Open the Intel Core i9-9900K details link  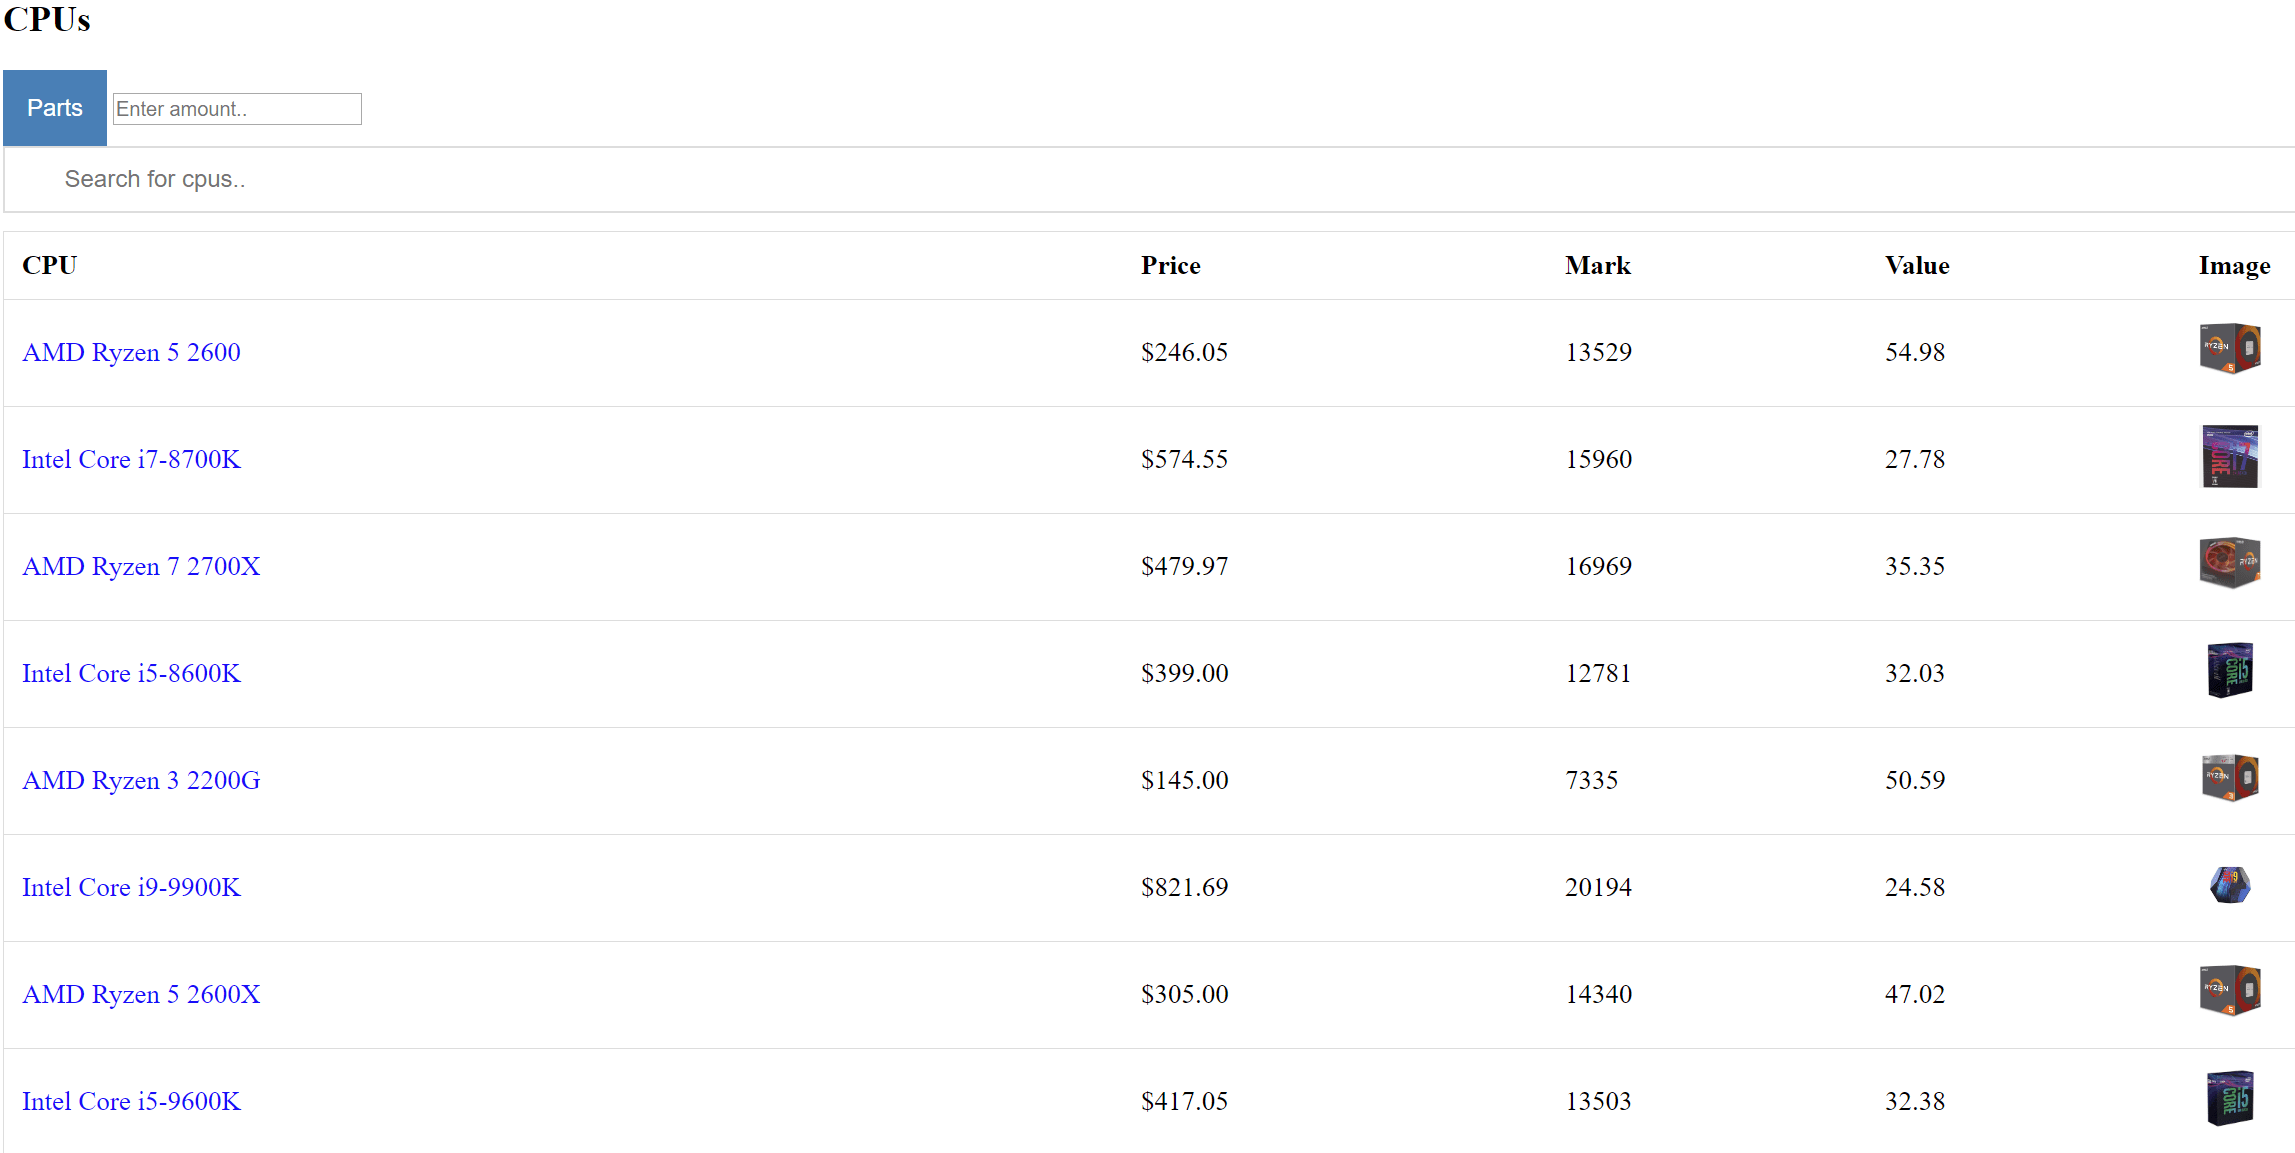pos(131,887)
